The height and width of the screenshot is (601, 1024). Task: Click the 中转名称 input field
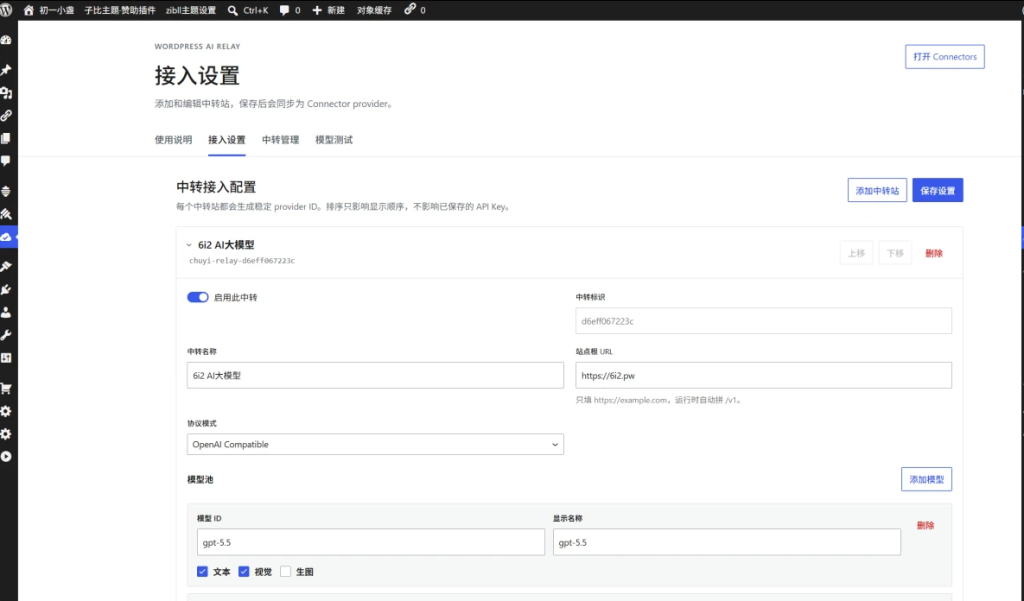(375, 376)
